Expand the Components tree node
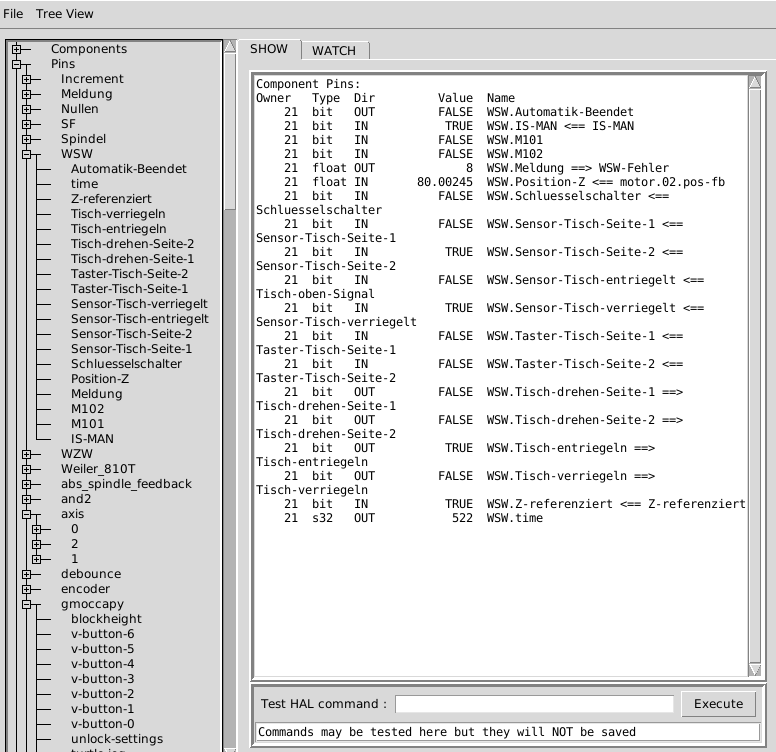776x752 pixels. [x=16, y=49]
